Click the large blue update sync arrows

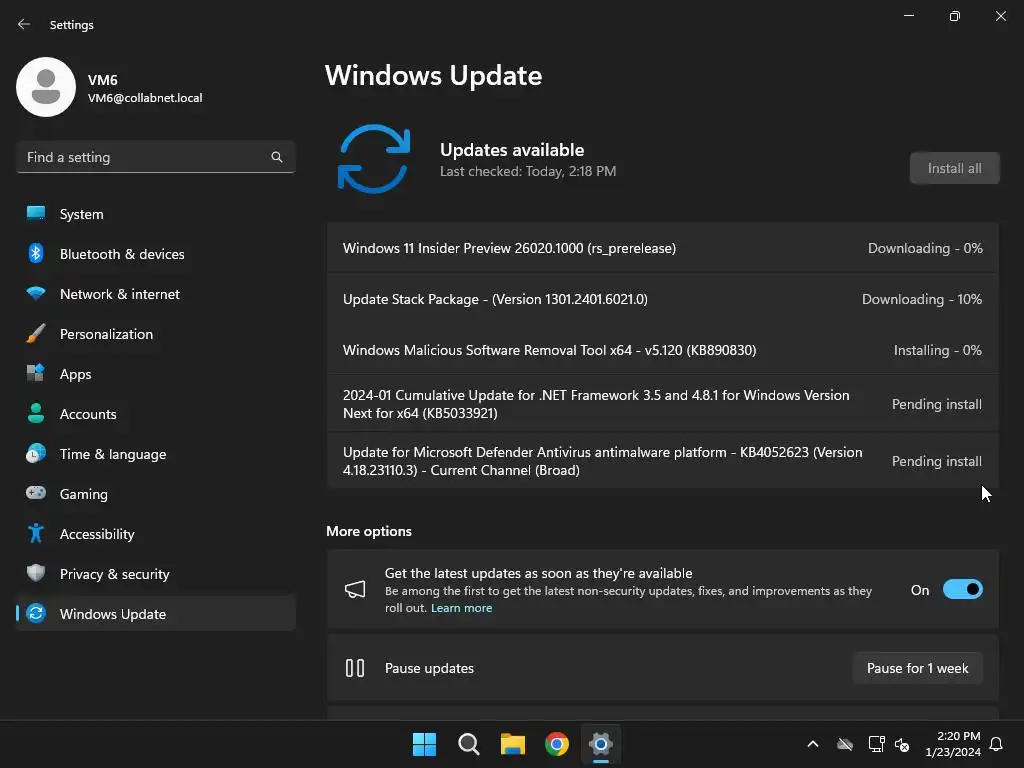point(374,159)
